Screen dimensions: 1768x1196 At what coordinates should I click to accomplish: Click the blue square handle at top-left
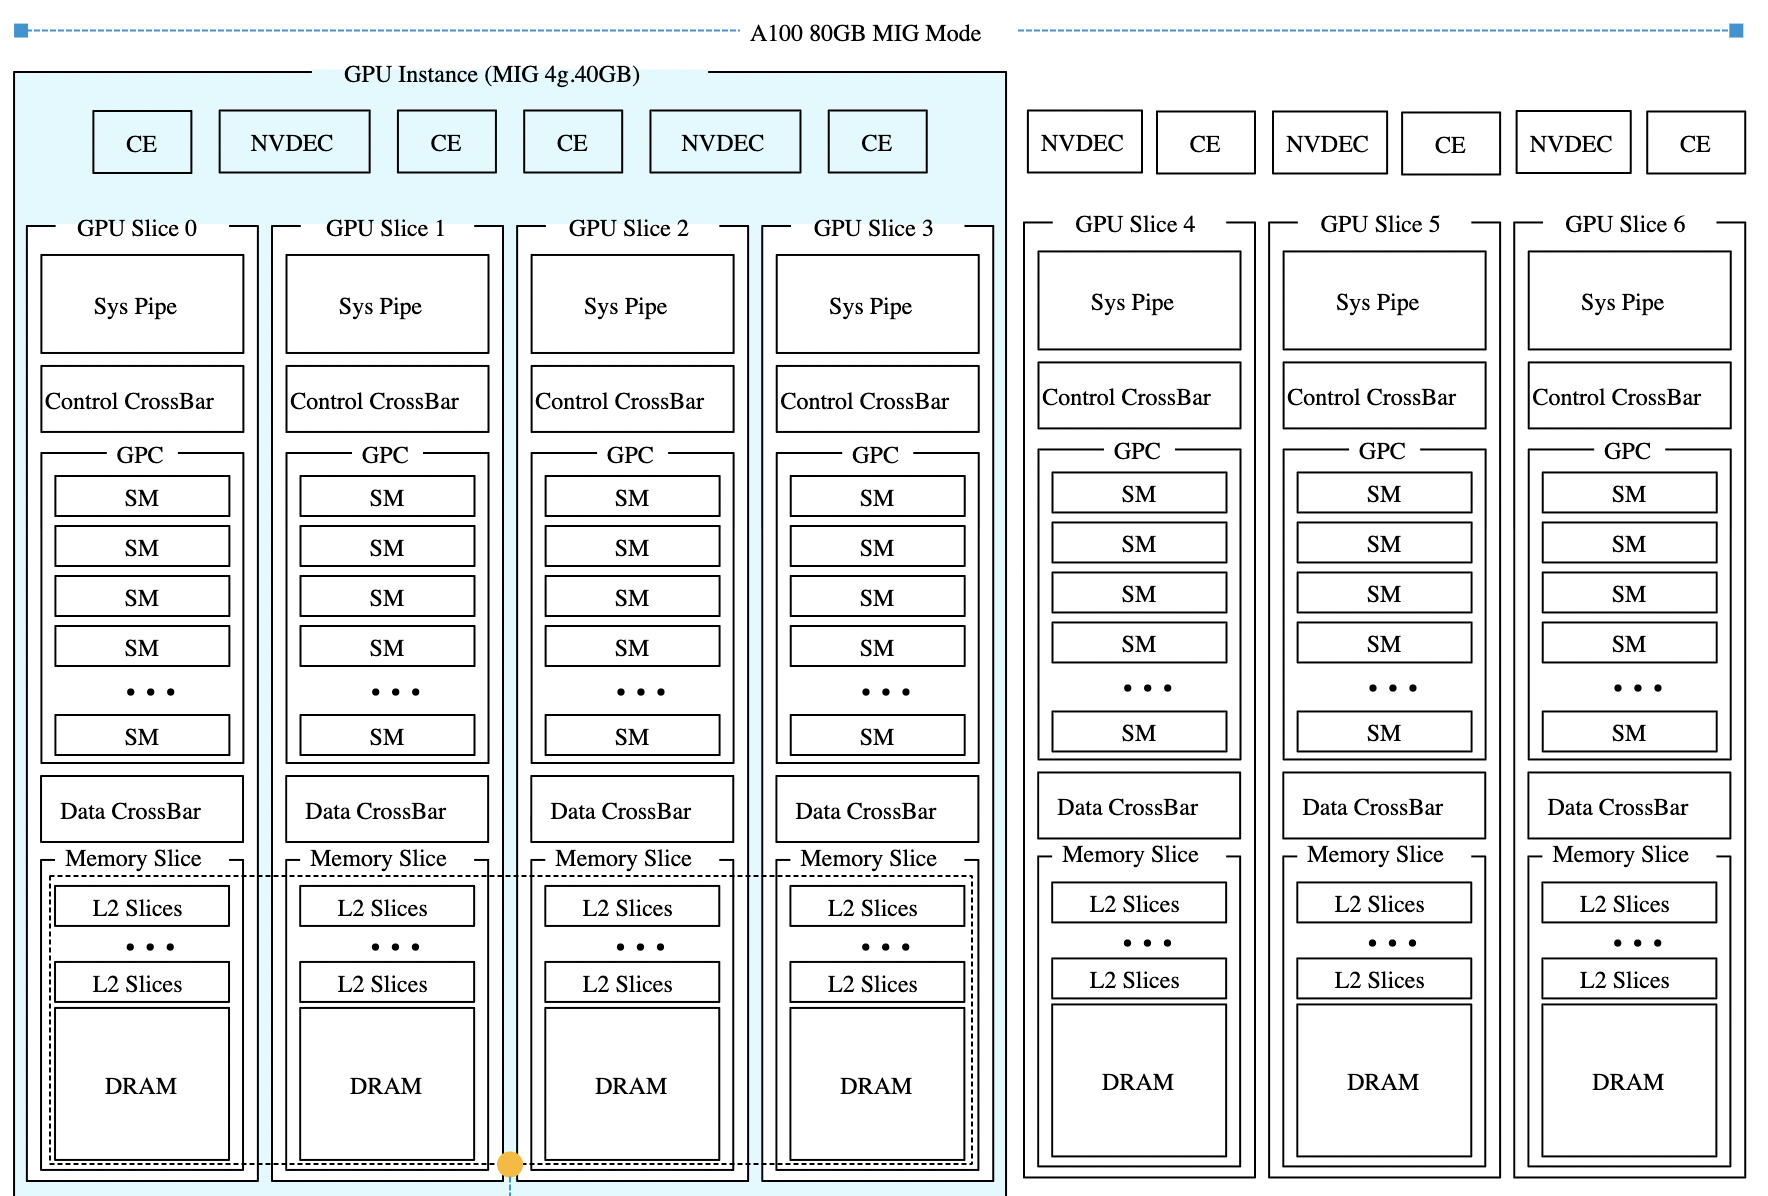point(21,31)
